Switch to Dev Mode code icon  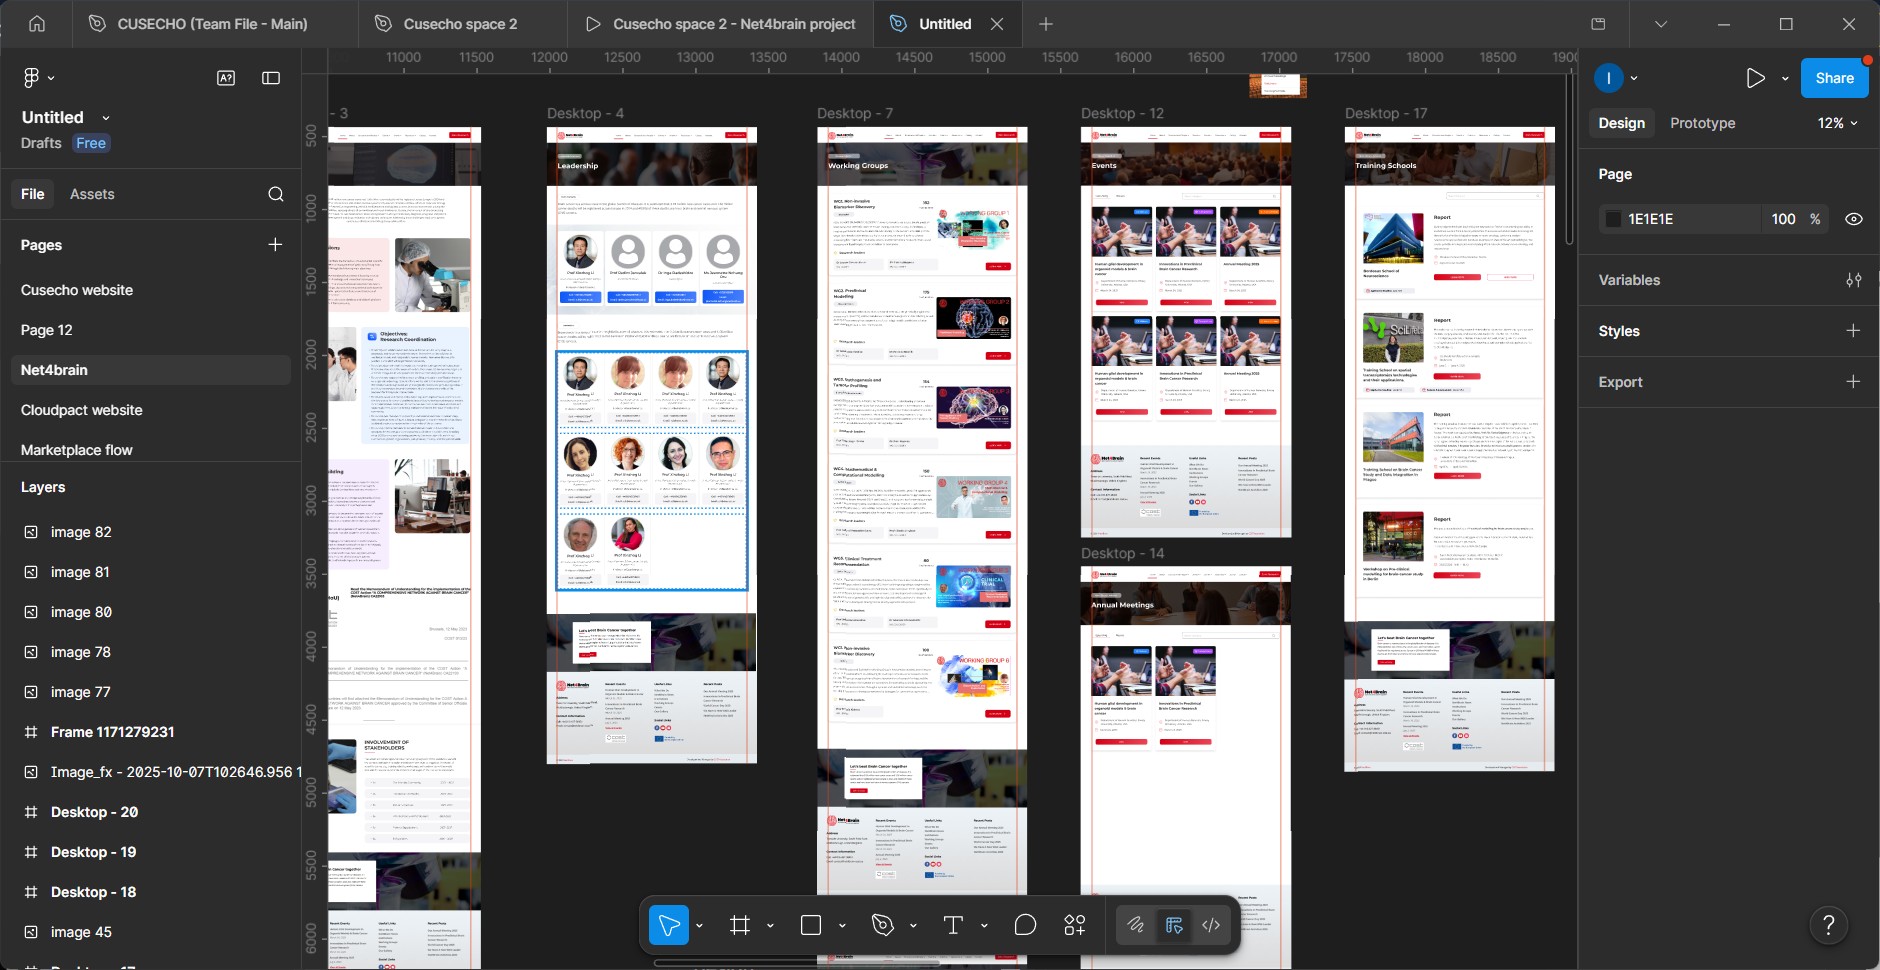(1211, 925)
